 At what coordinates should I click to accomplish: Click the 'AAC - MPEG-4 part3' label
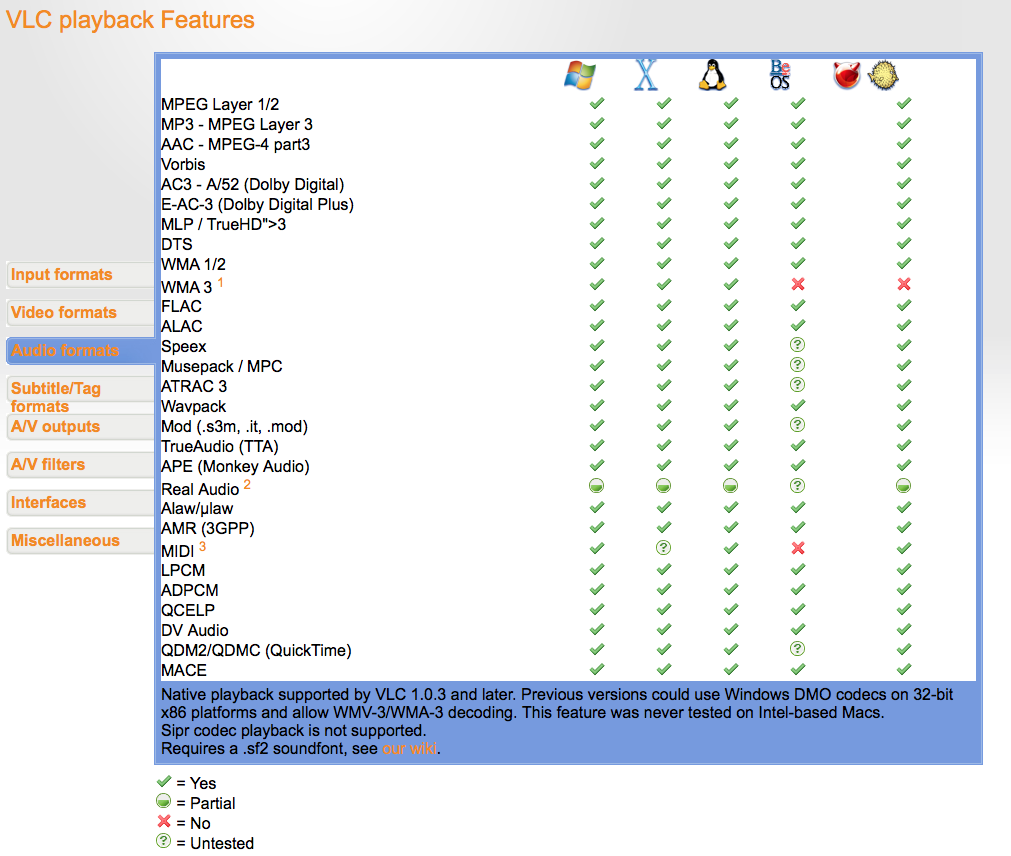235,144
